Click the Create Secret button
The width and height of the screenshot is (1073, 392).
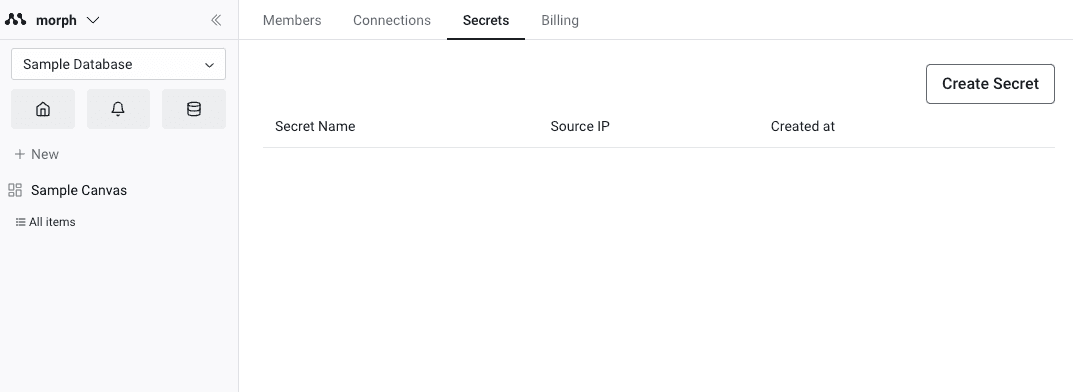(990, 84)
